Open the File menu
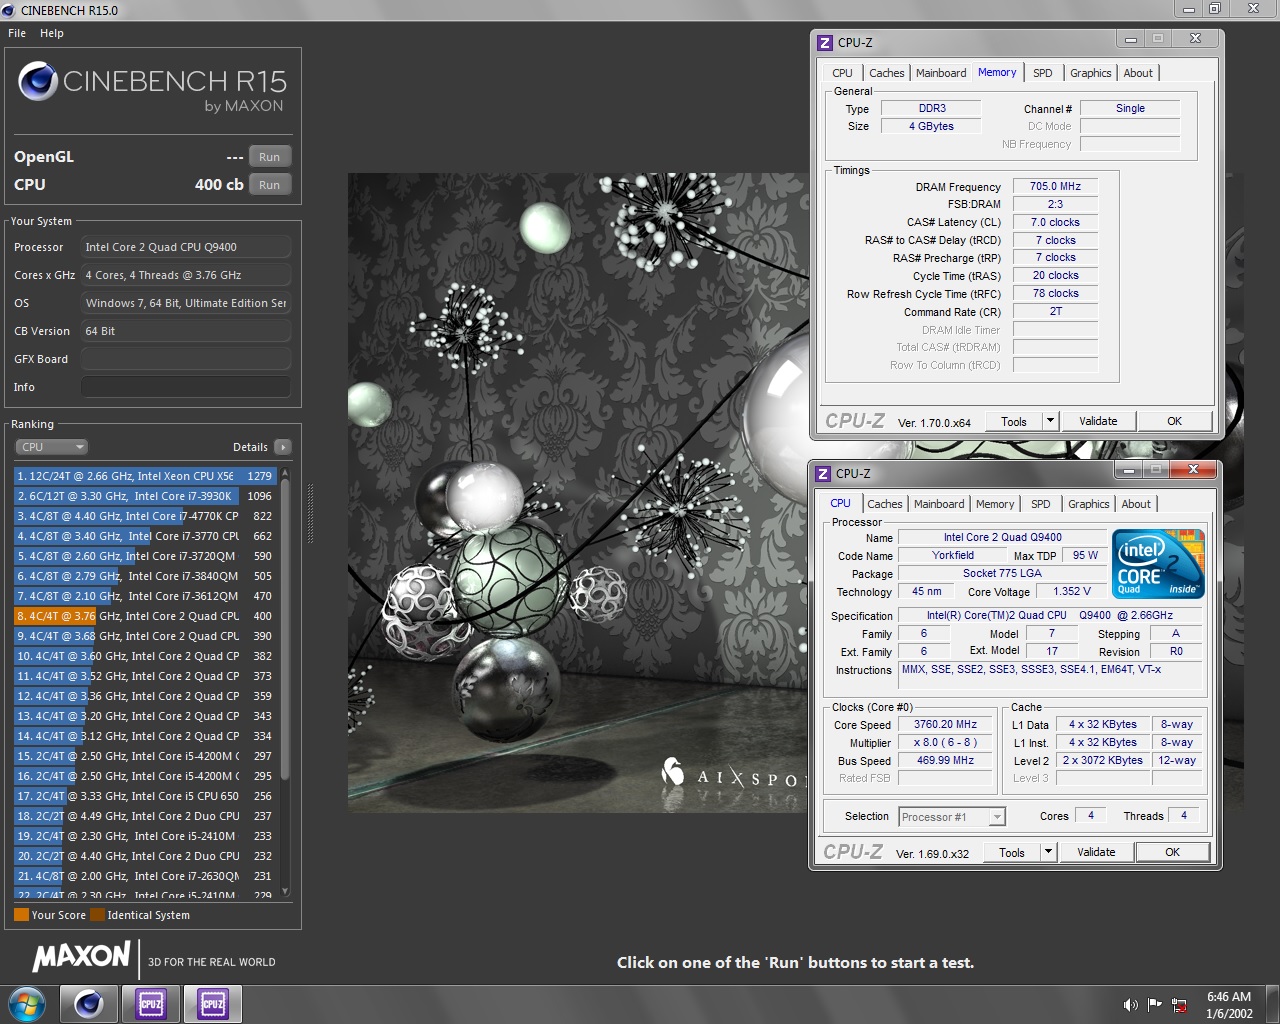This screenshot has width=1280, height=1024. click(17, 33)
